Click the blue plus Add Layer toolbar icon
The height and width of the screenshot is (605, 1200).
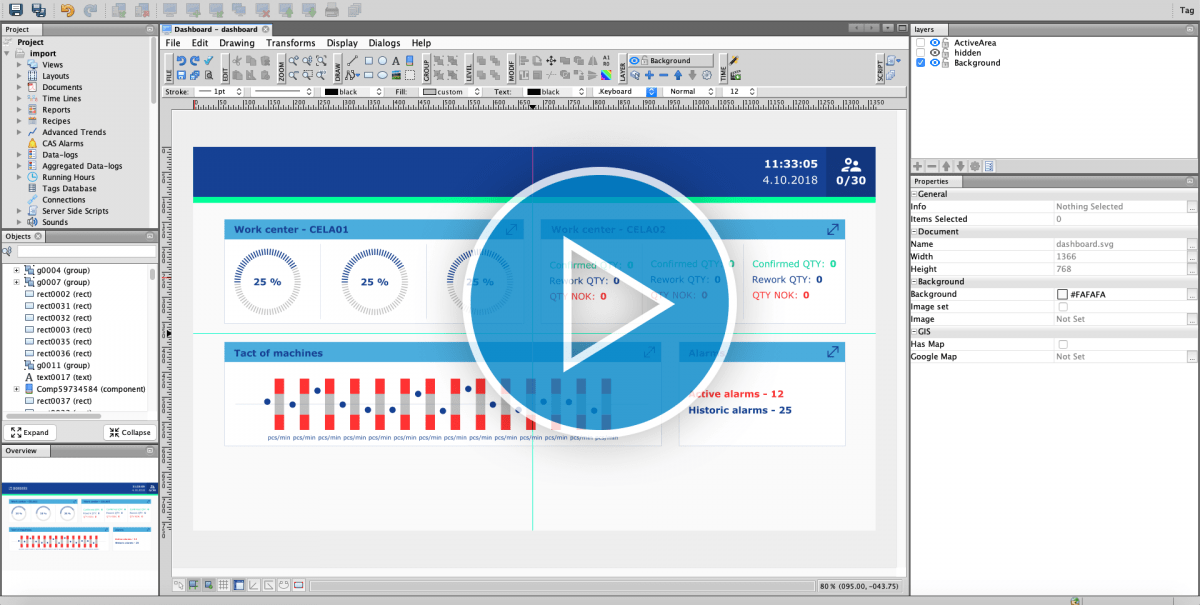click(649, 75)
